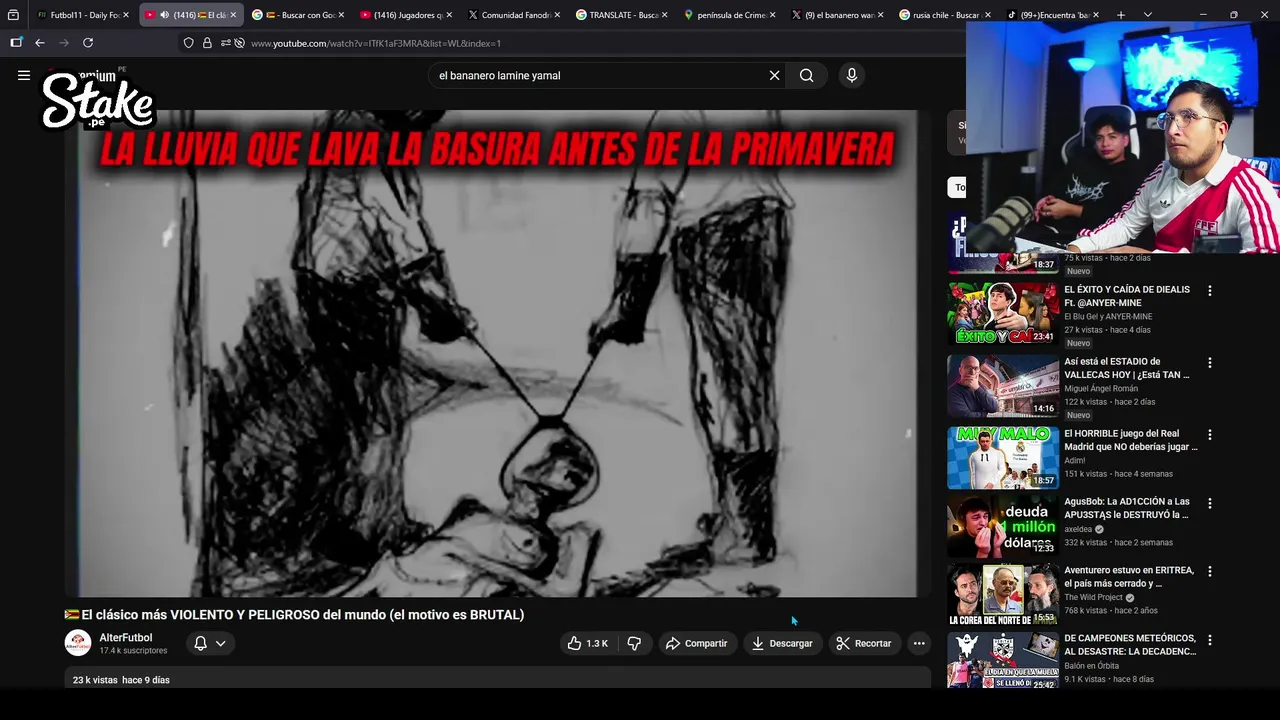Click the padlock site security icon
1280x720 pixels.
coord(207,43)
